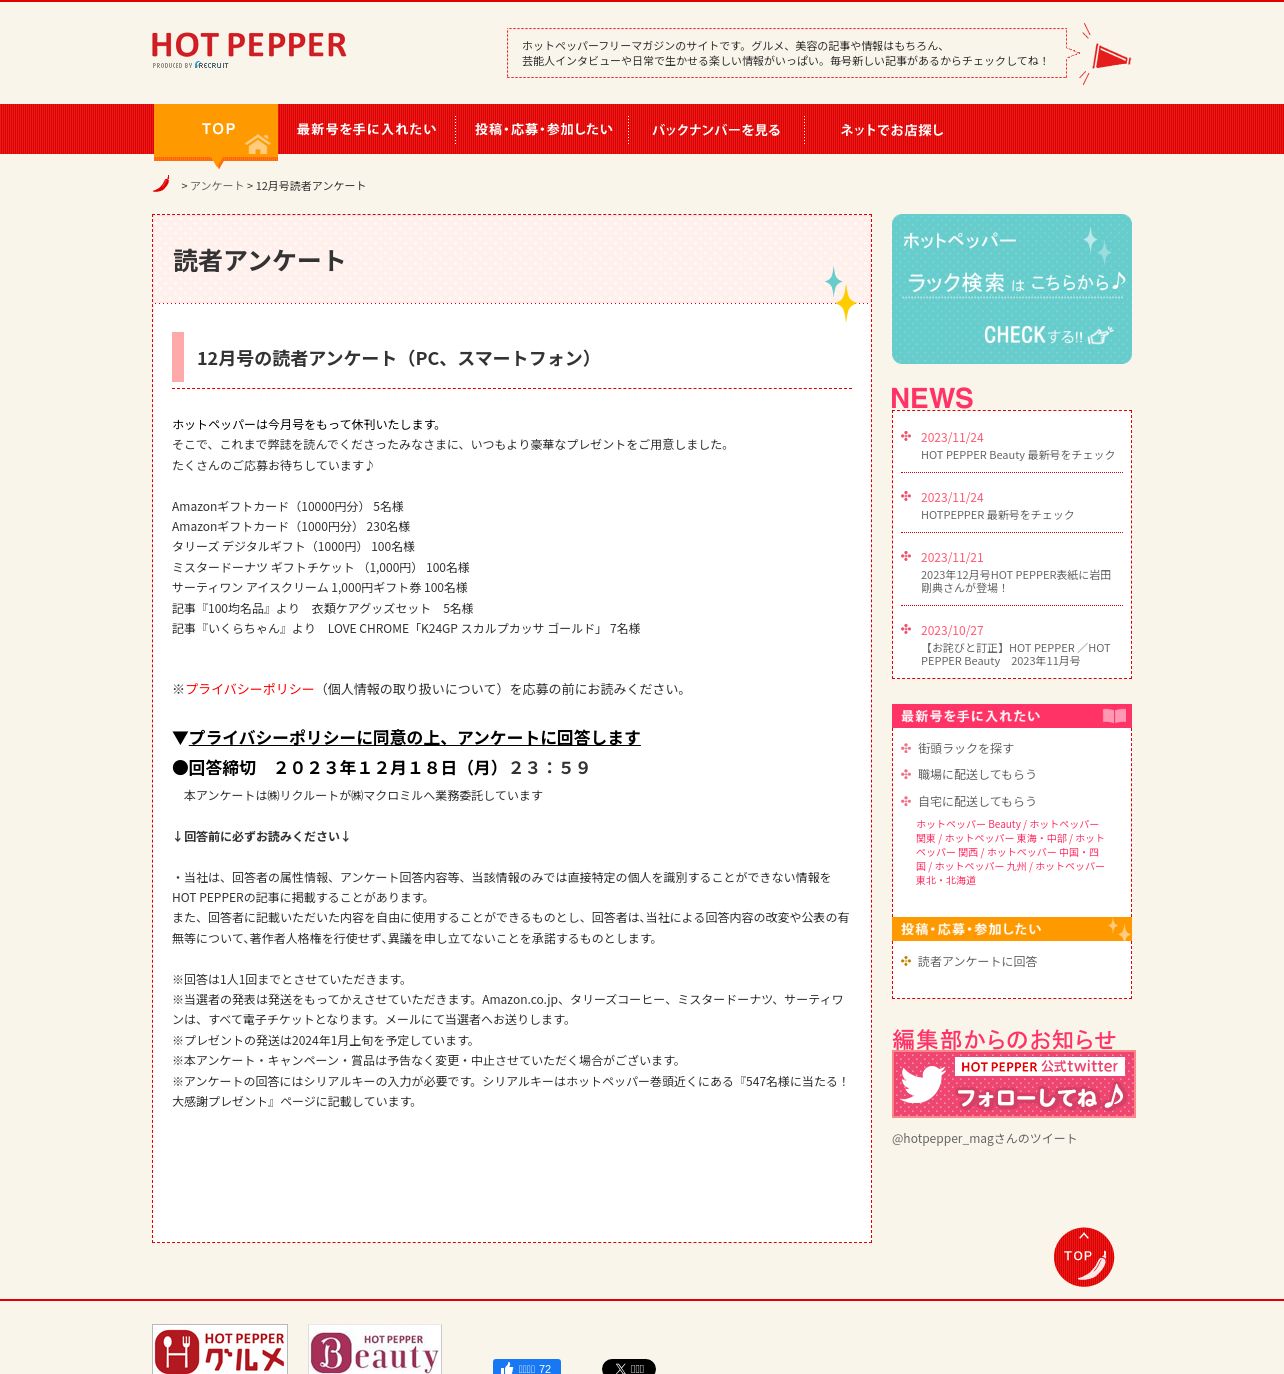Open the HOT PEPPER Beauty logo
1284x1374 pixels.
375,1349
